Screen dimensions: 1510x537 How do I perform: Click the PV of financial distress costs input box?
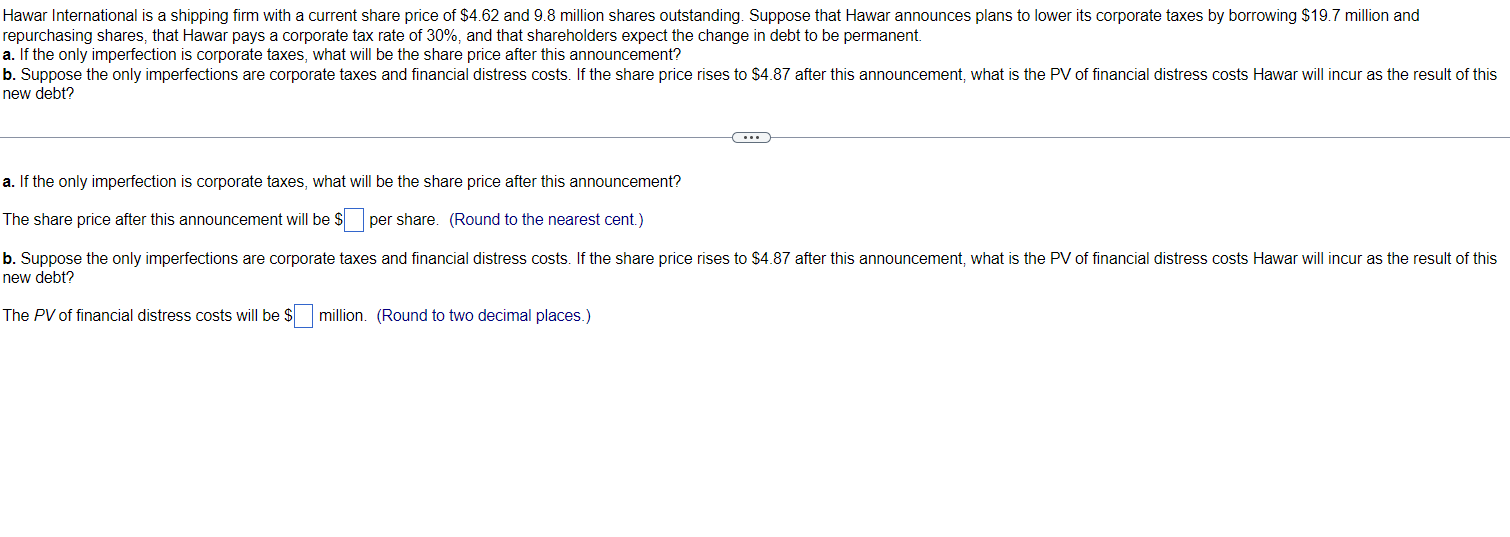point(303,316)
